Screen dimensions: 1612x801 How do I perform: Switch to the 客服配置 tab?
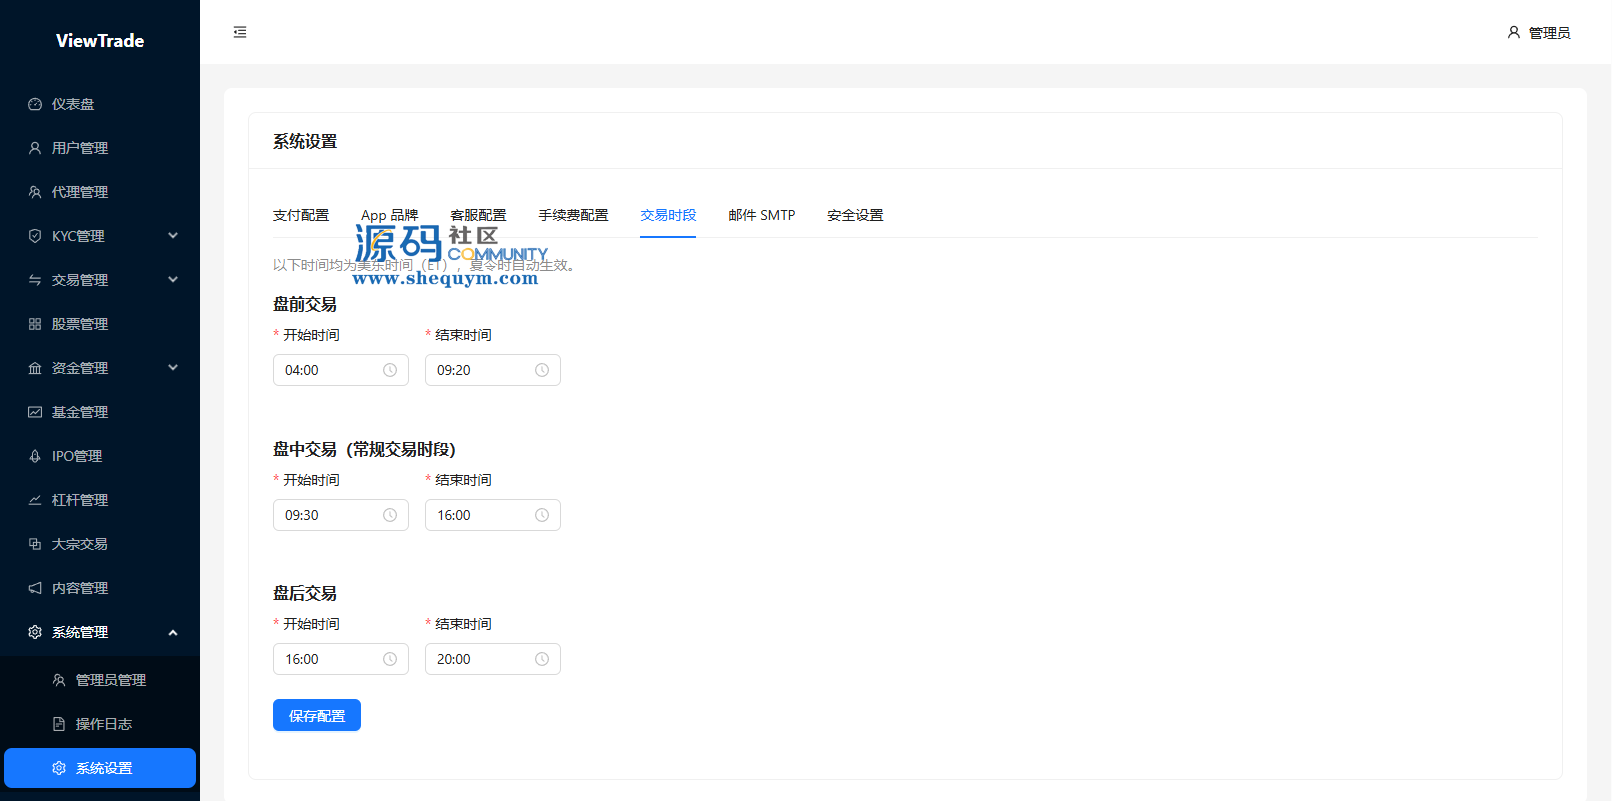point(478,215)
